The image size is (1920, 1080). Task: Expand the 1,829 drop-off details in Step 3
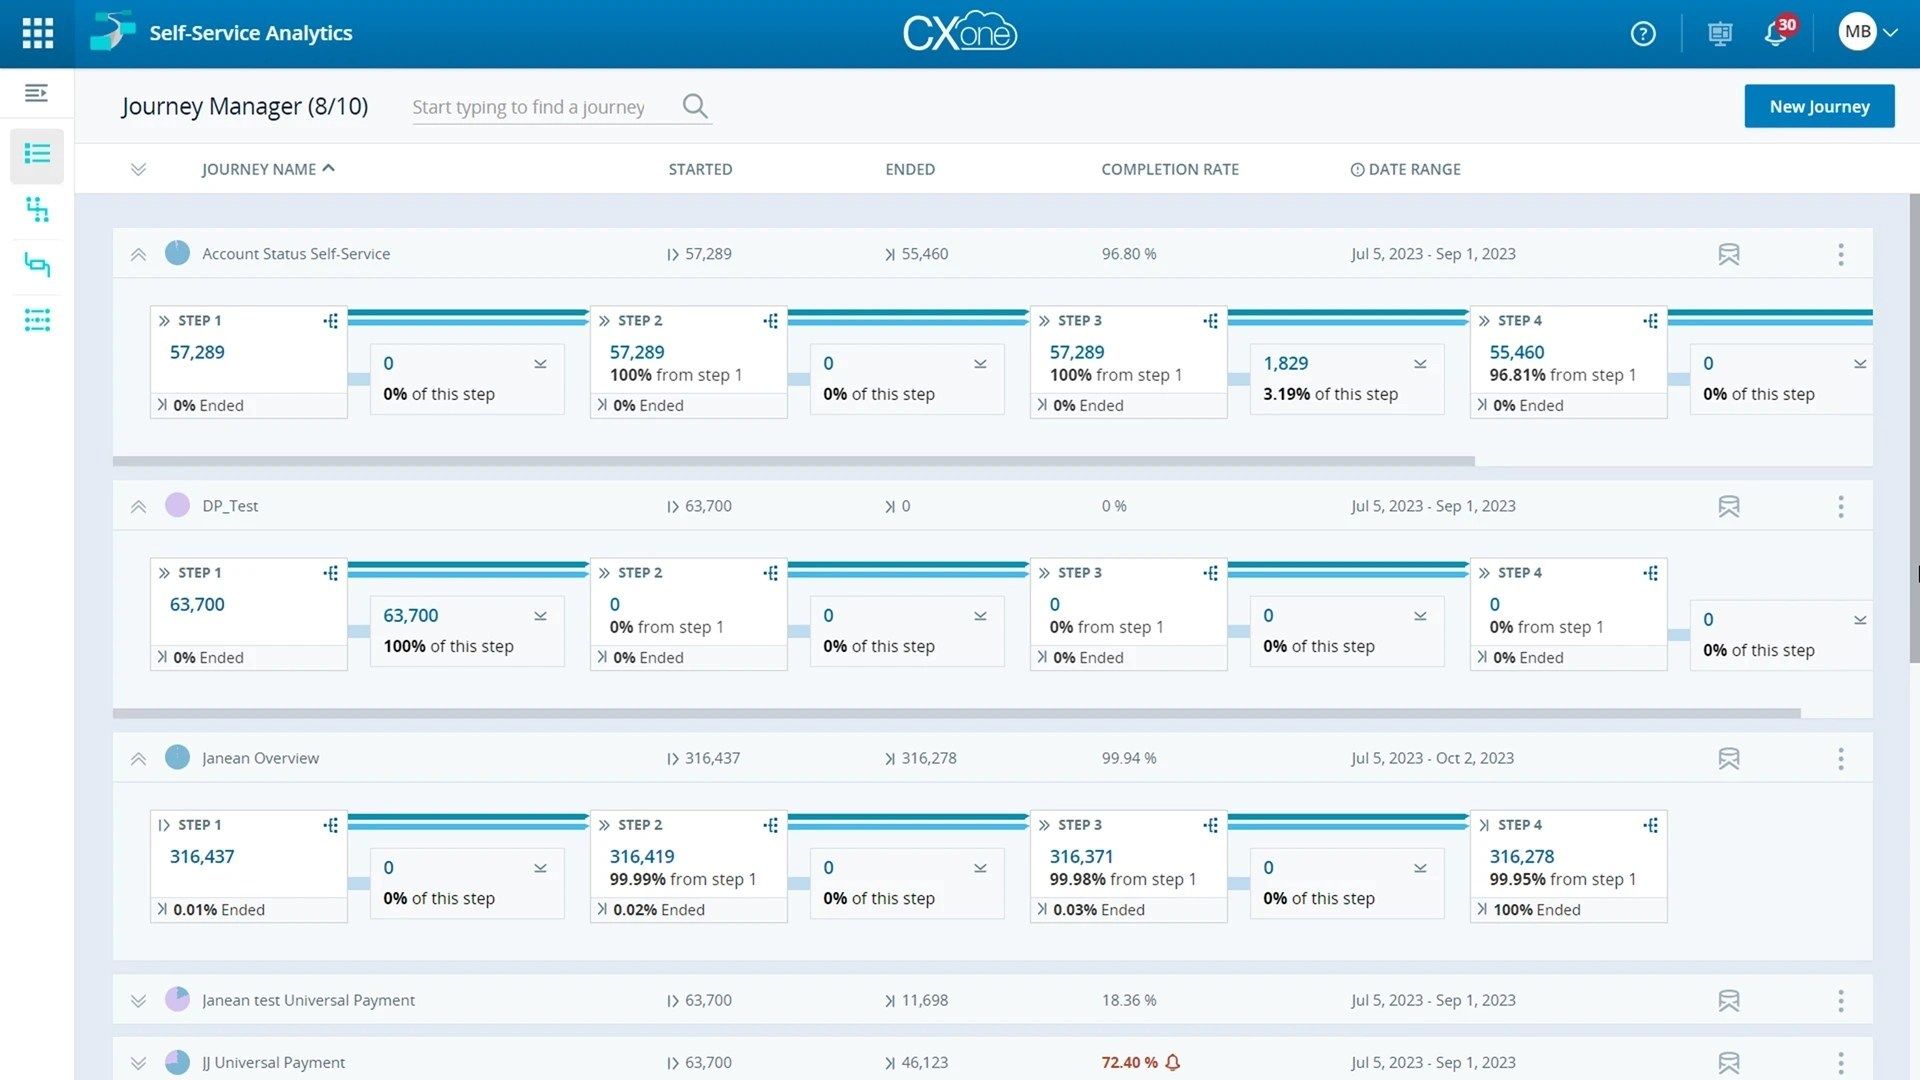[1420, 364]
